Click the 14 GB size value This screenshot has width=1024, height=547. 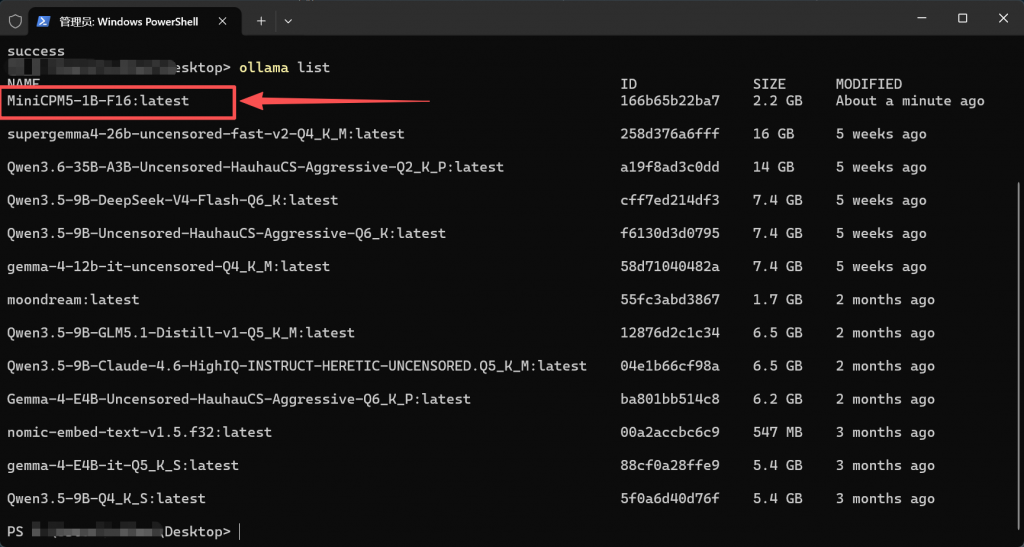tap(774, 167)
